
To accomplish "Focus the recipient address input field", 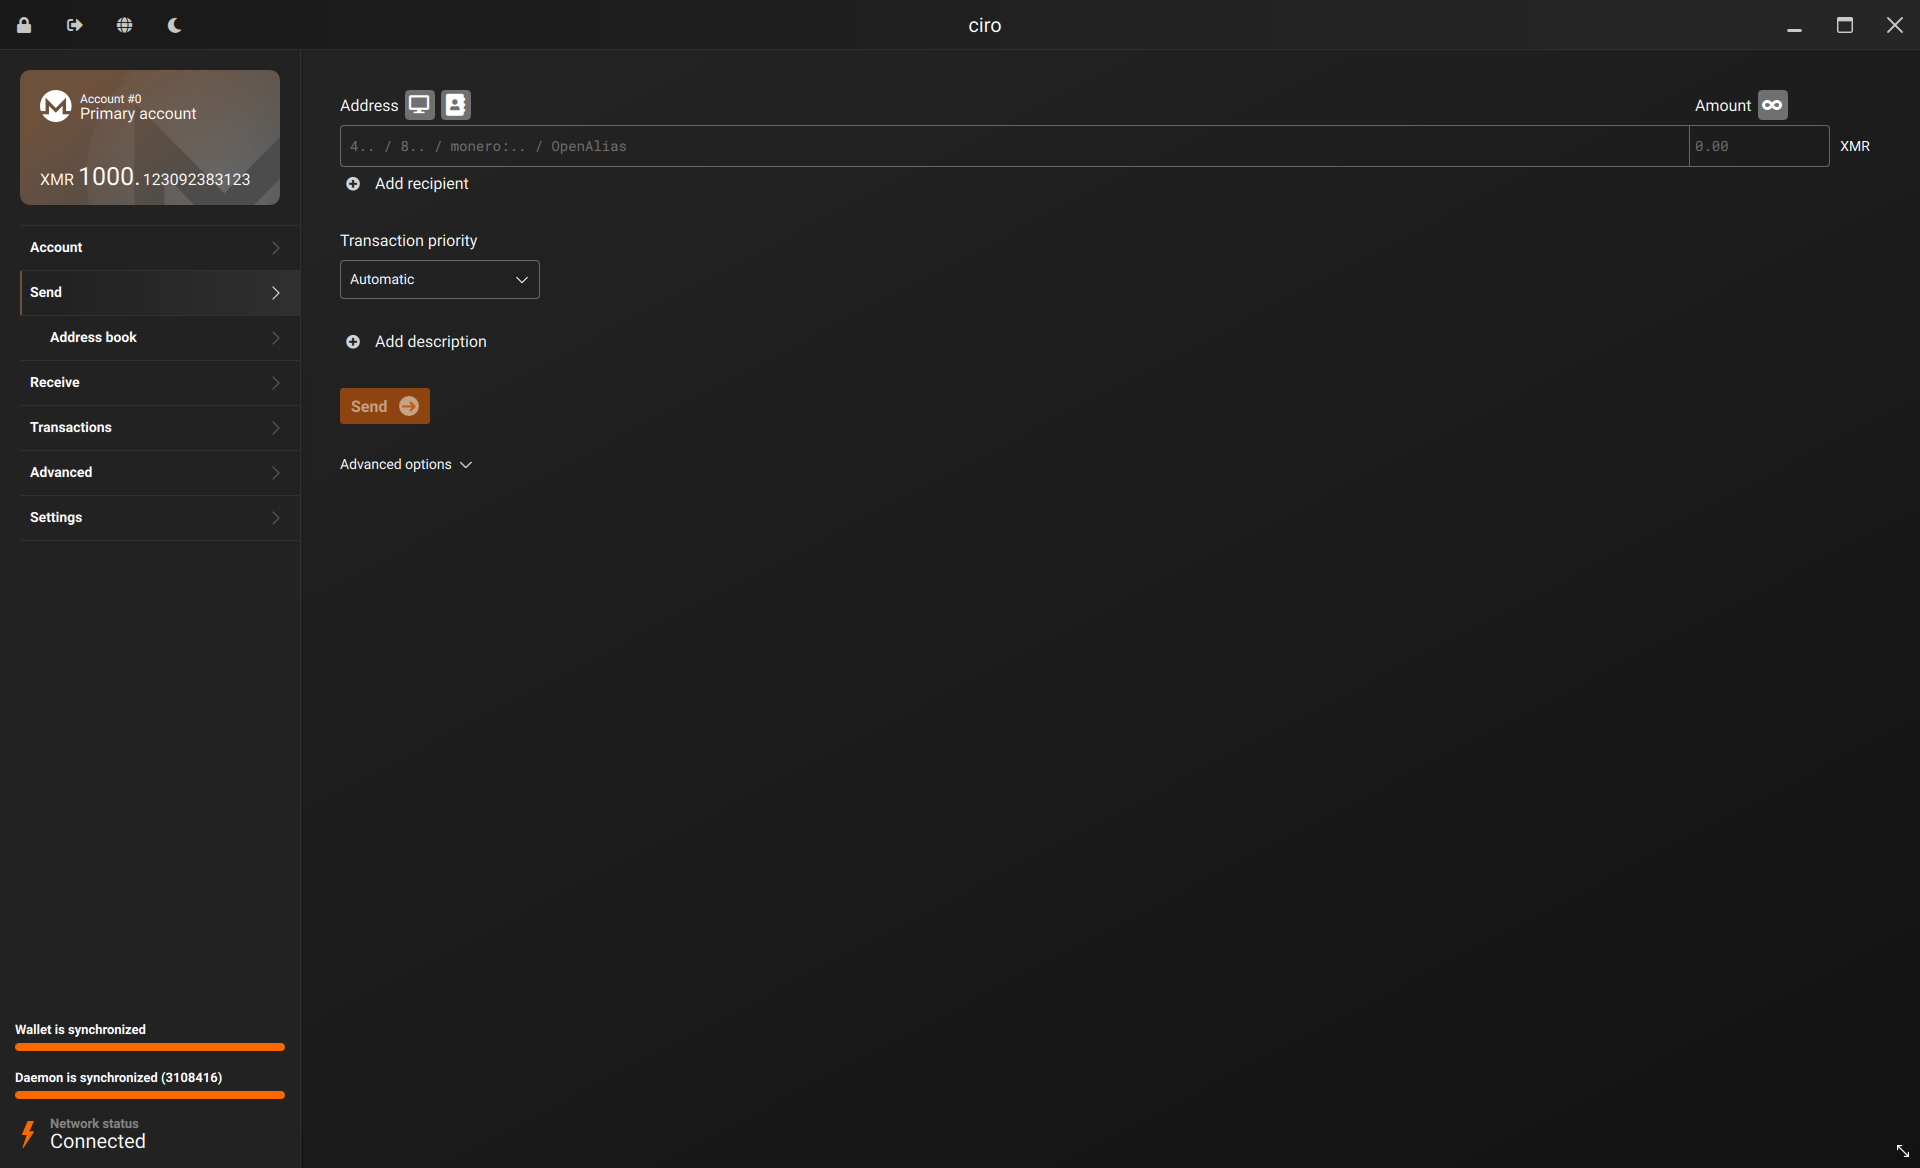I will tap(1013, 146).
